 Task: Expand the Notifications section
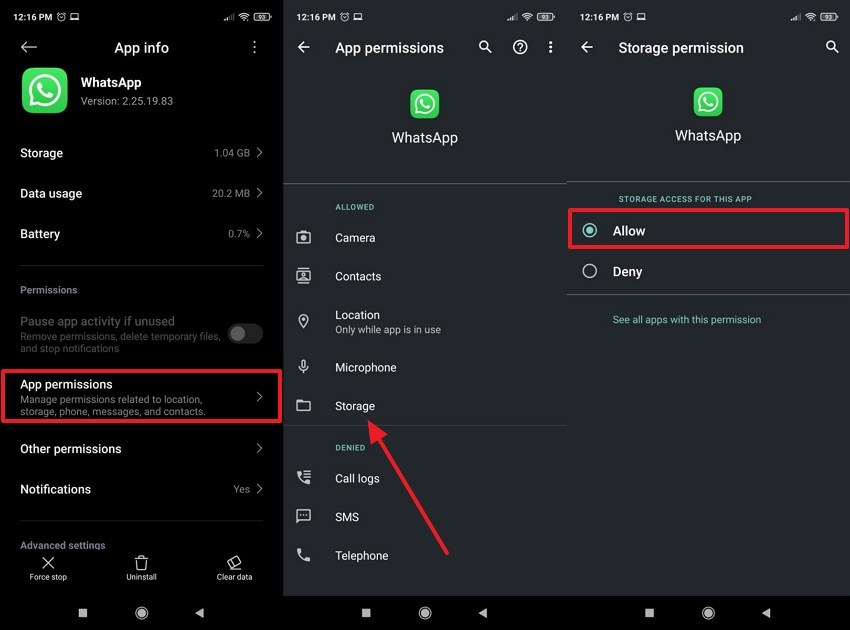point(141,489)
